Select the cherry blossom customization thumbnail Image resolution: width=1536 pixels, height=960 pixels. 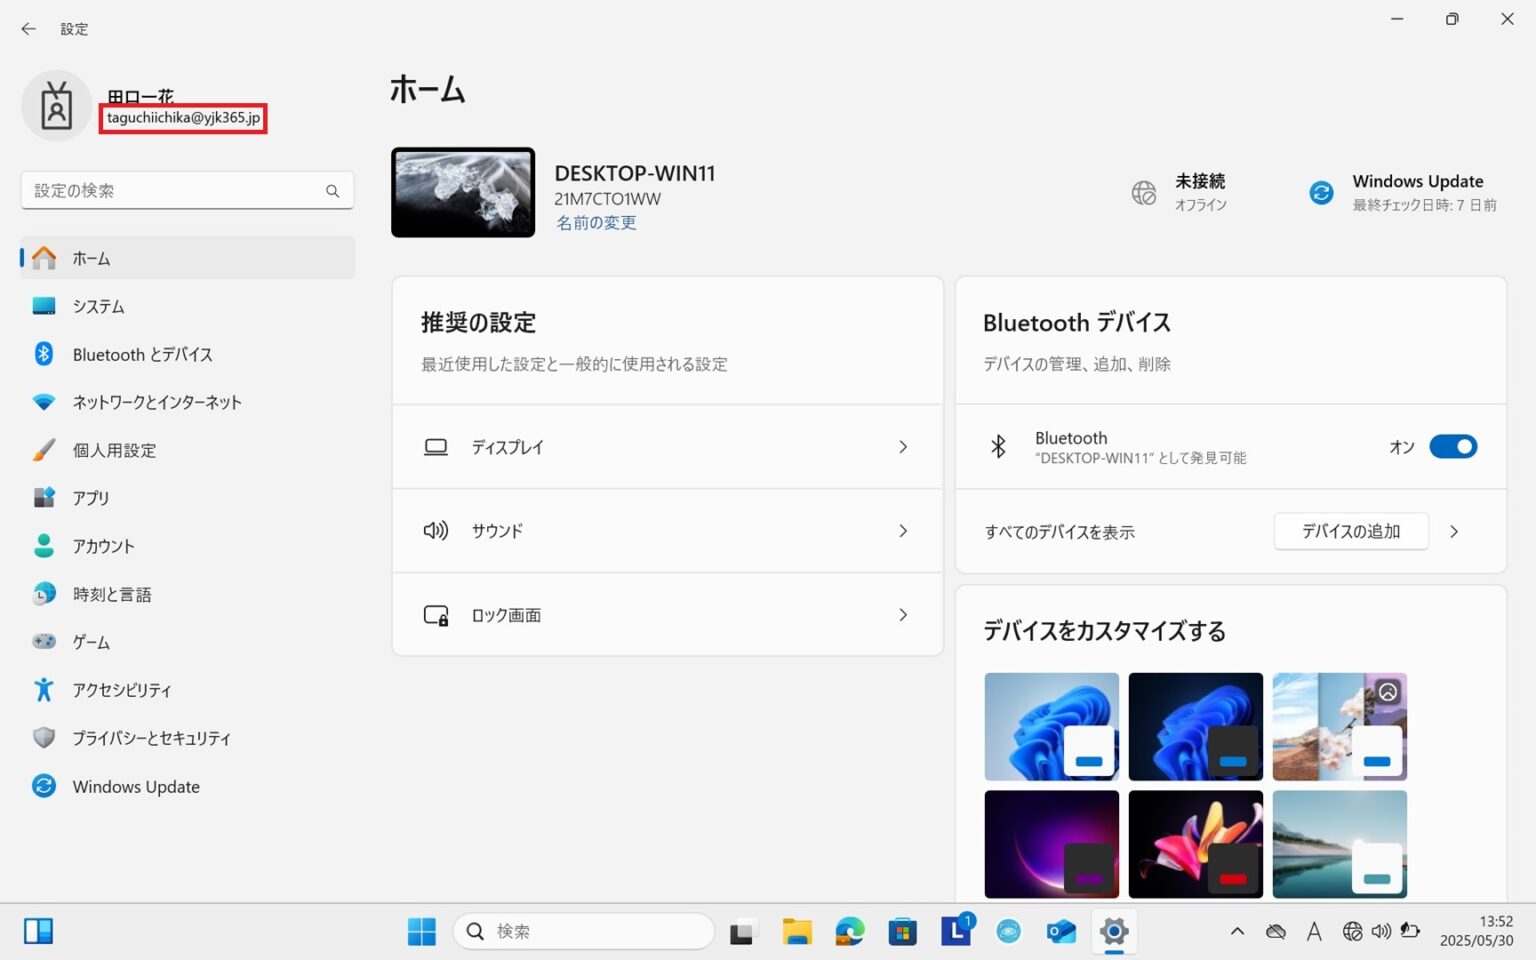point(1339,726)
